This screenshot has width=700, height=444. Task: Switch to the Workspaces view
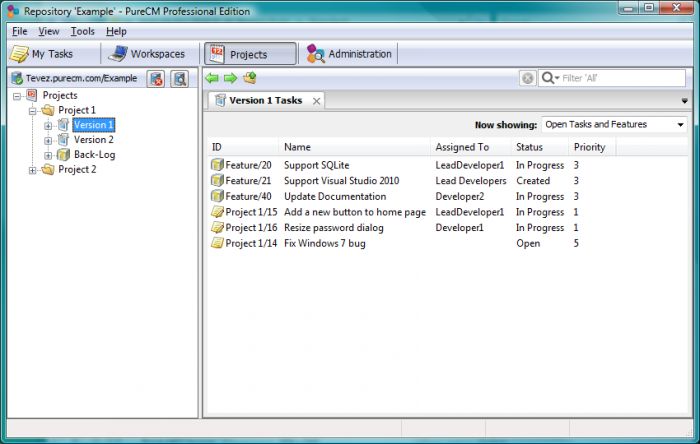coord(147,54)
